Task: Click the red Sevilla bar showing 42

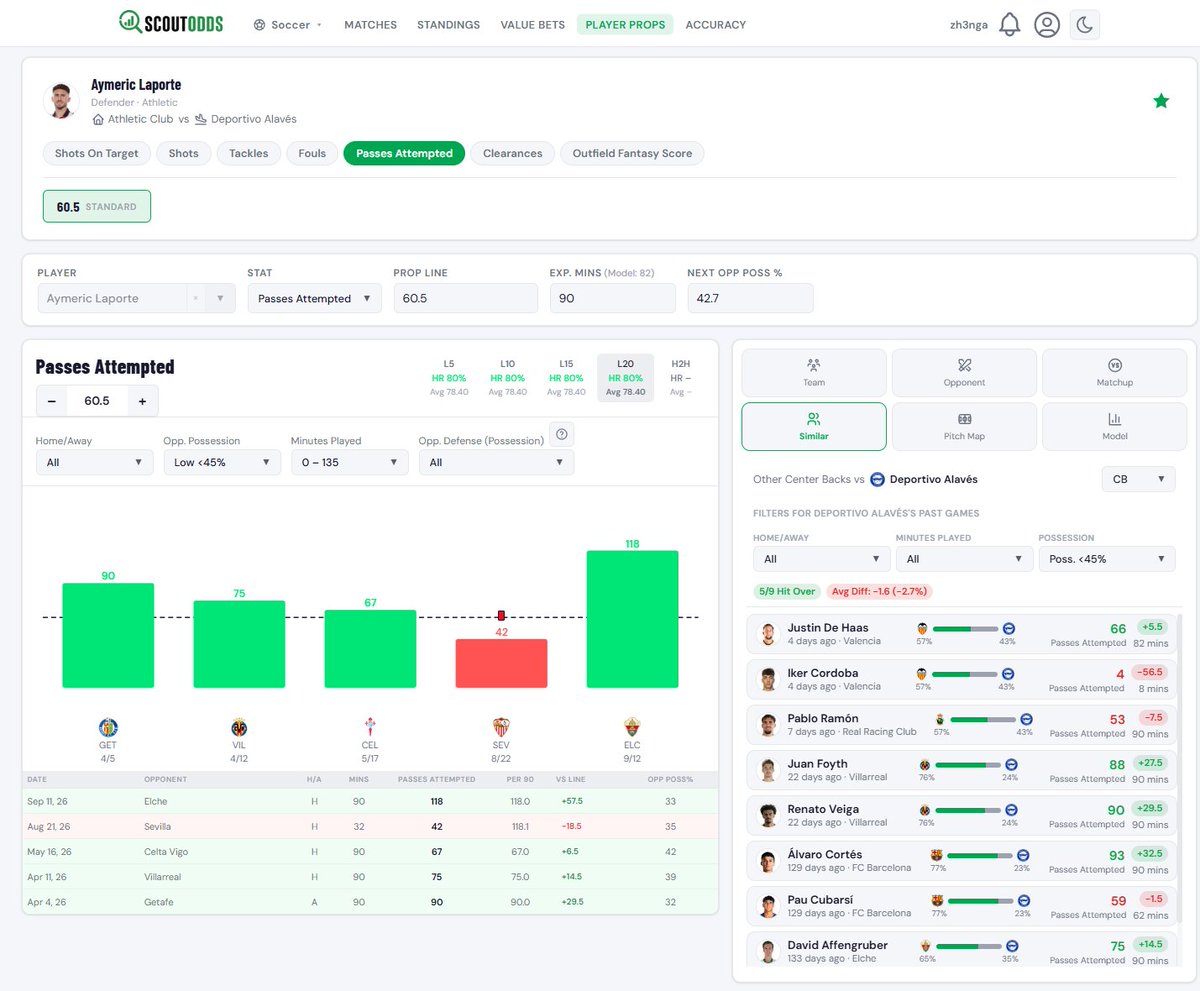Action: pyautogui.click(x=501, y=663)
